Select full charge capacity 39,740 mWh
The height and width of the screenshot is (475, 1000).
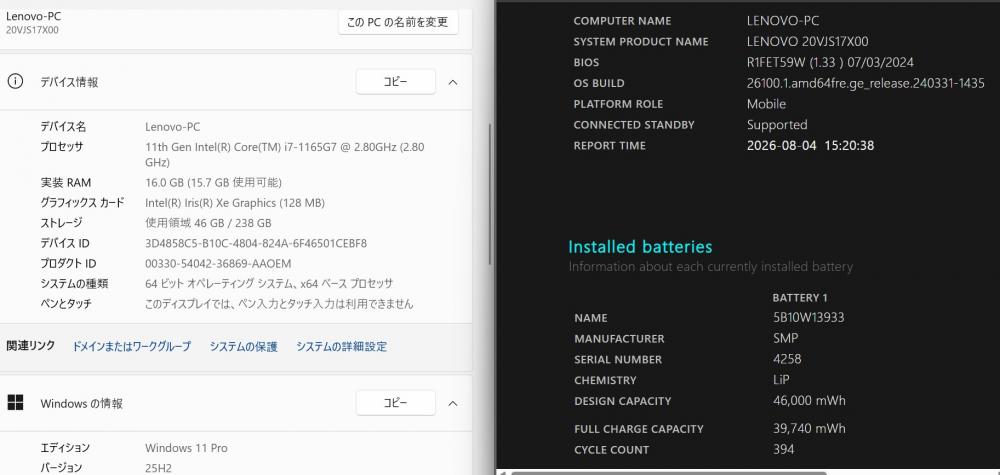tap(809, 428)
